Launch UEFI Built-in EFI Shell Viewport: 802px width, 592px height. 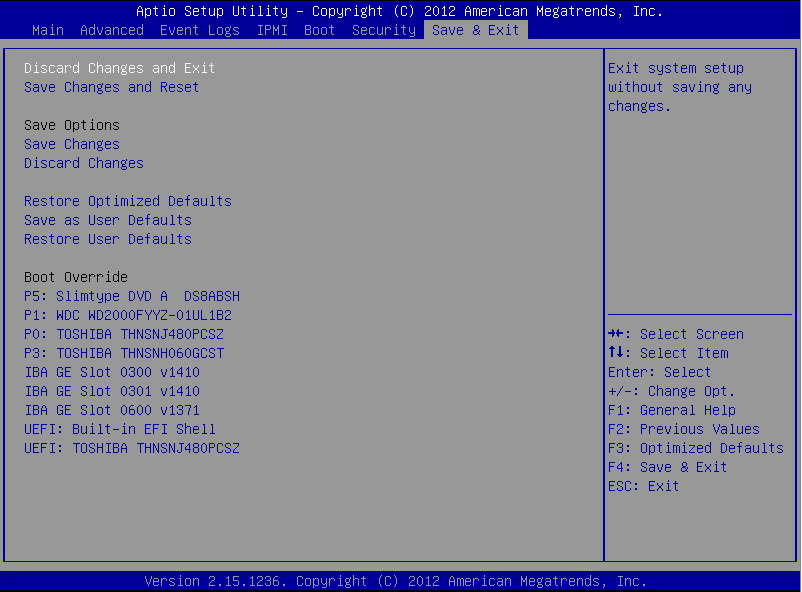(120, 429)
